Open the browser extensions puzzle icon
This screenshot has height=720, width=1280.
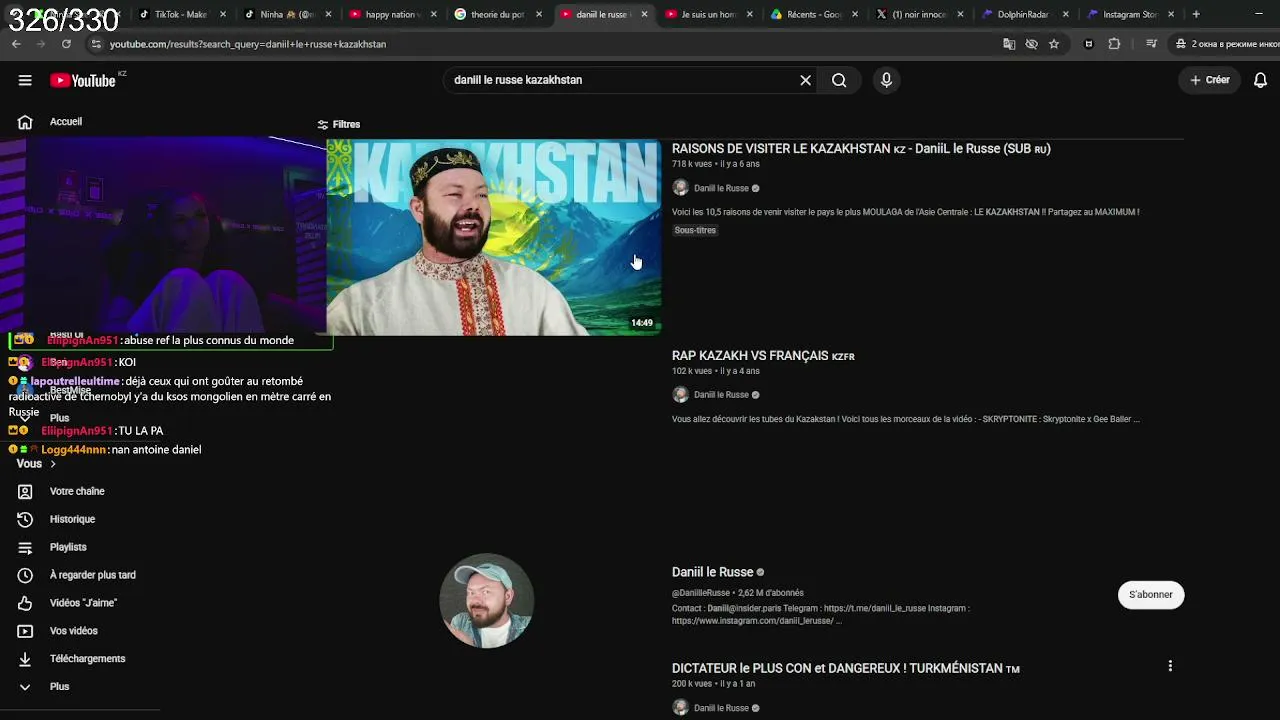[1114, 44]
